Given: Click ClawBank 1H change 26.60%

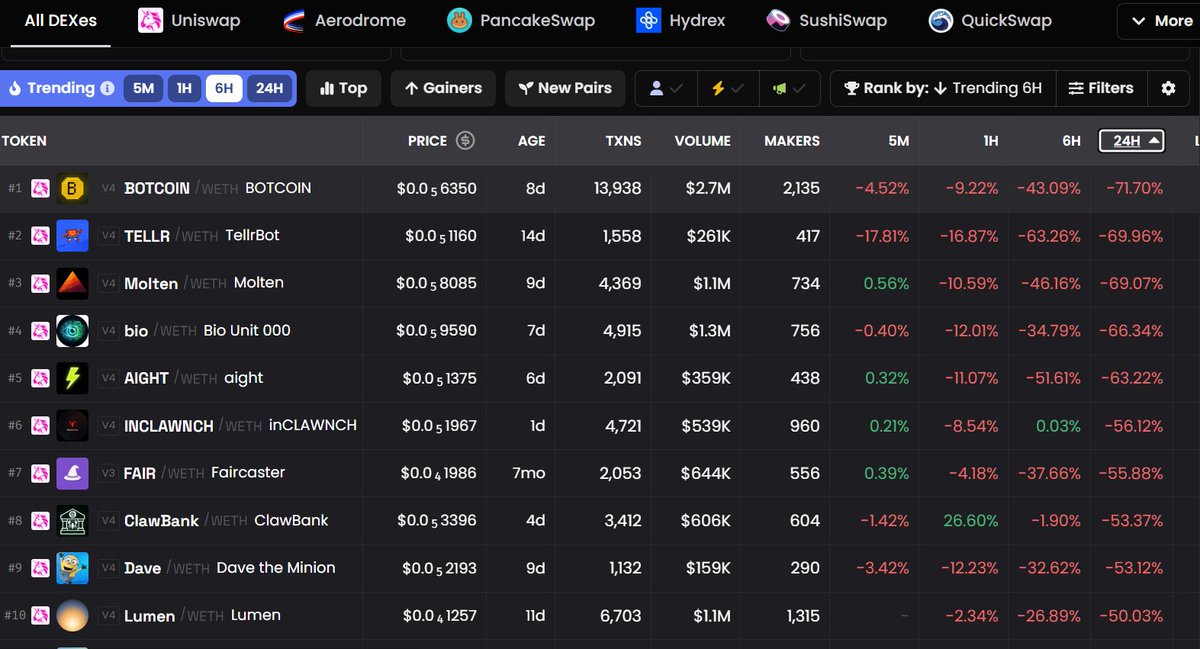Looking at the screenshot, I should [x=970, y=521].
